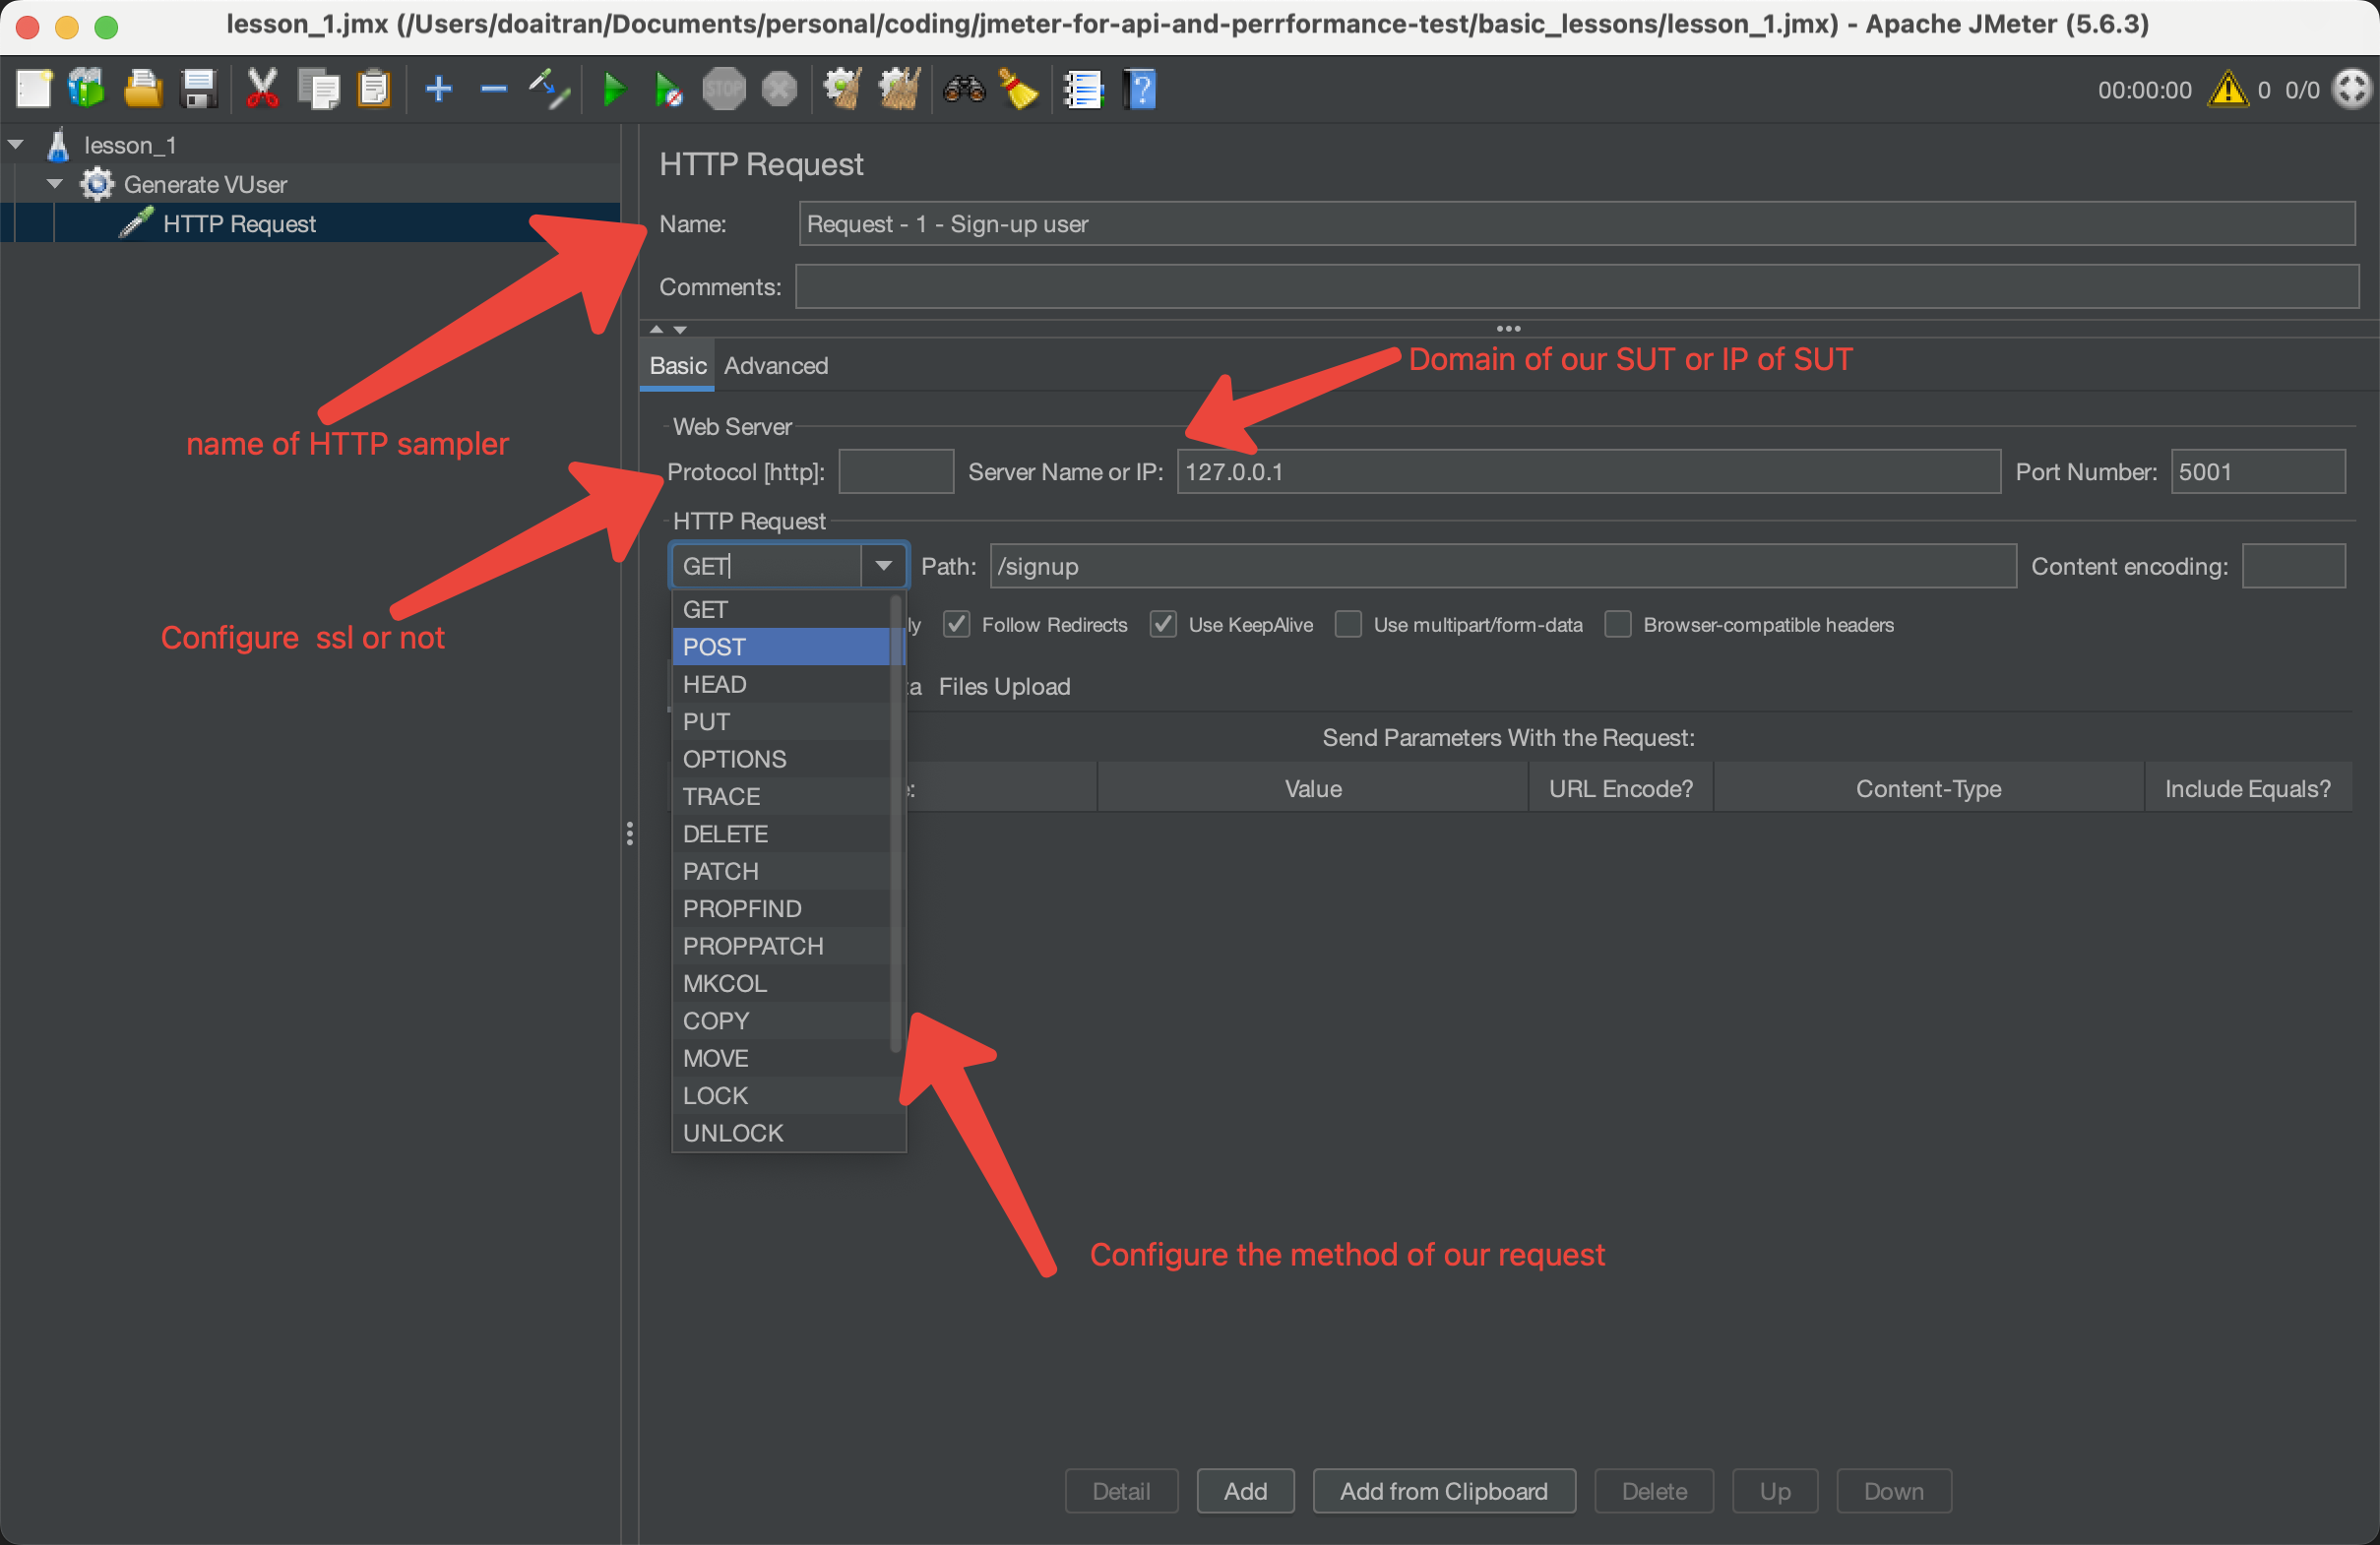Click the Add button
Viewport: 2380px width, 1545px height.
pos(1245,1491)
